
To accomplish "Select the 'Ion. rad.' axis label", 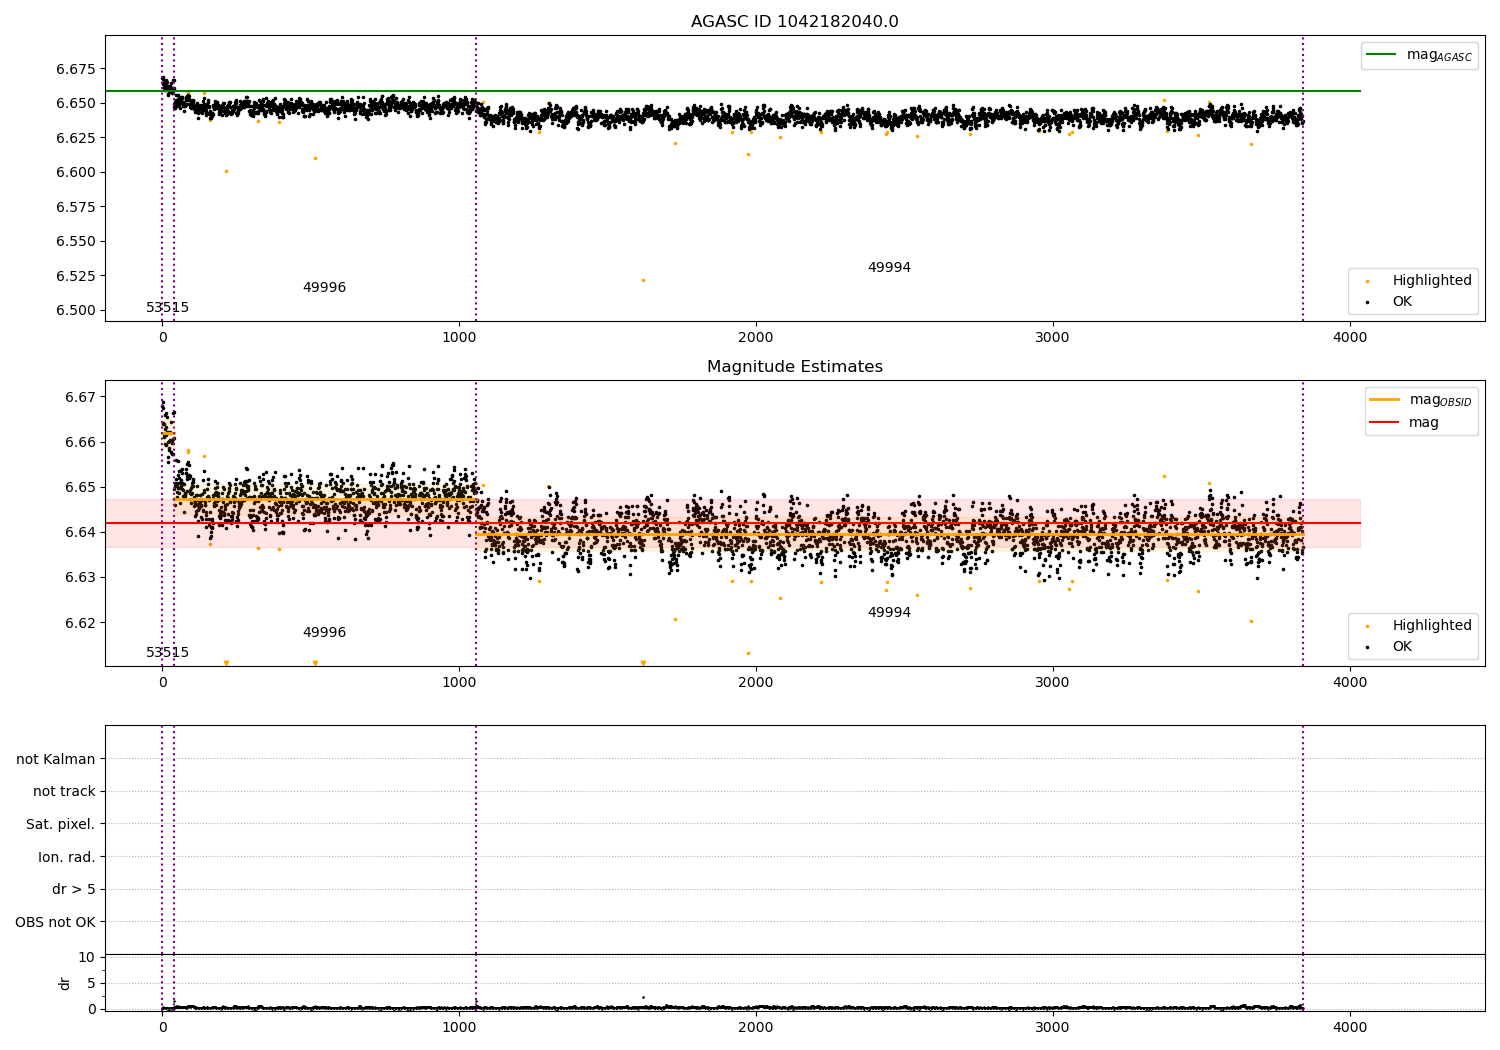I will [67, 857].
